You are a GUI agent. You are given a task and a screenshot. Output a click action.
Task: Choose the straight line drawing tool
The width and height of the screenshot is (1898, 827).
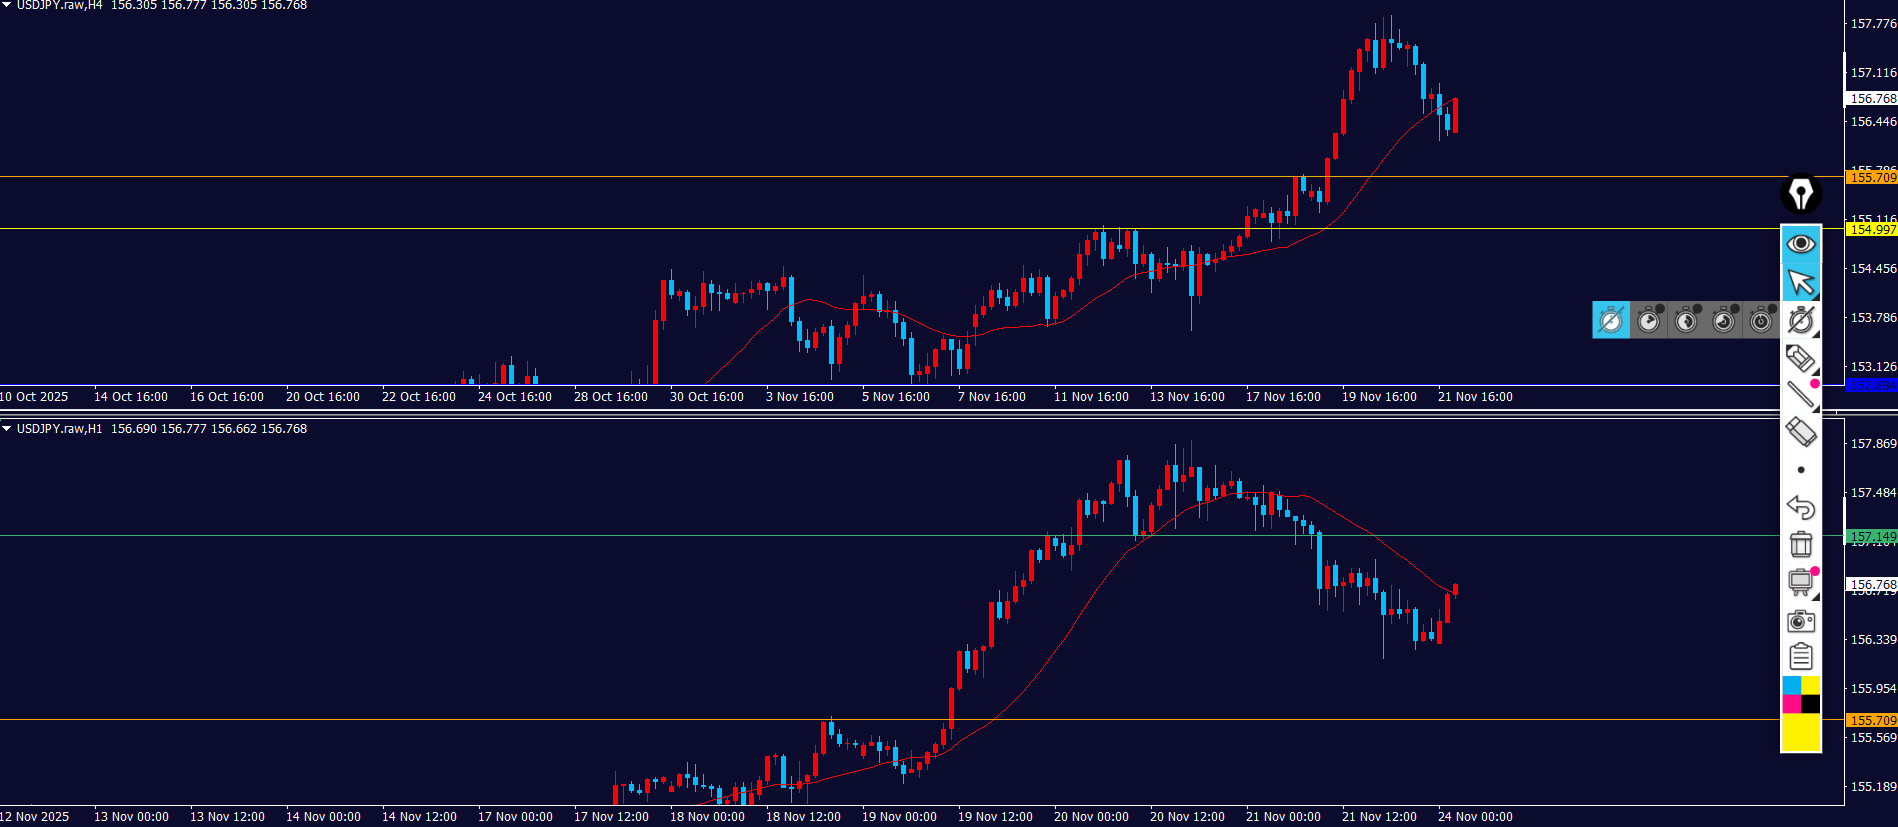pos(1800,395)
